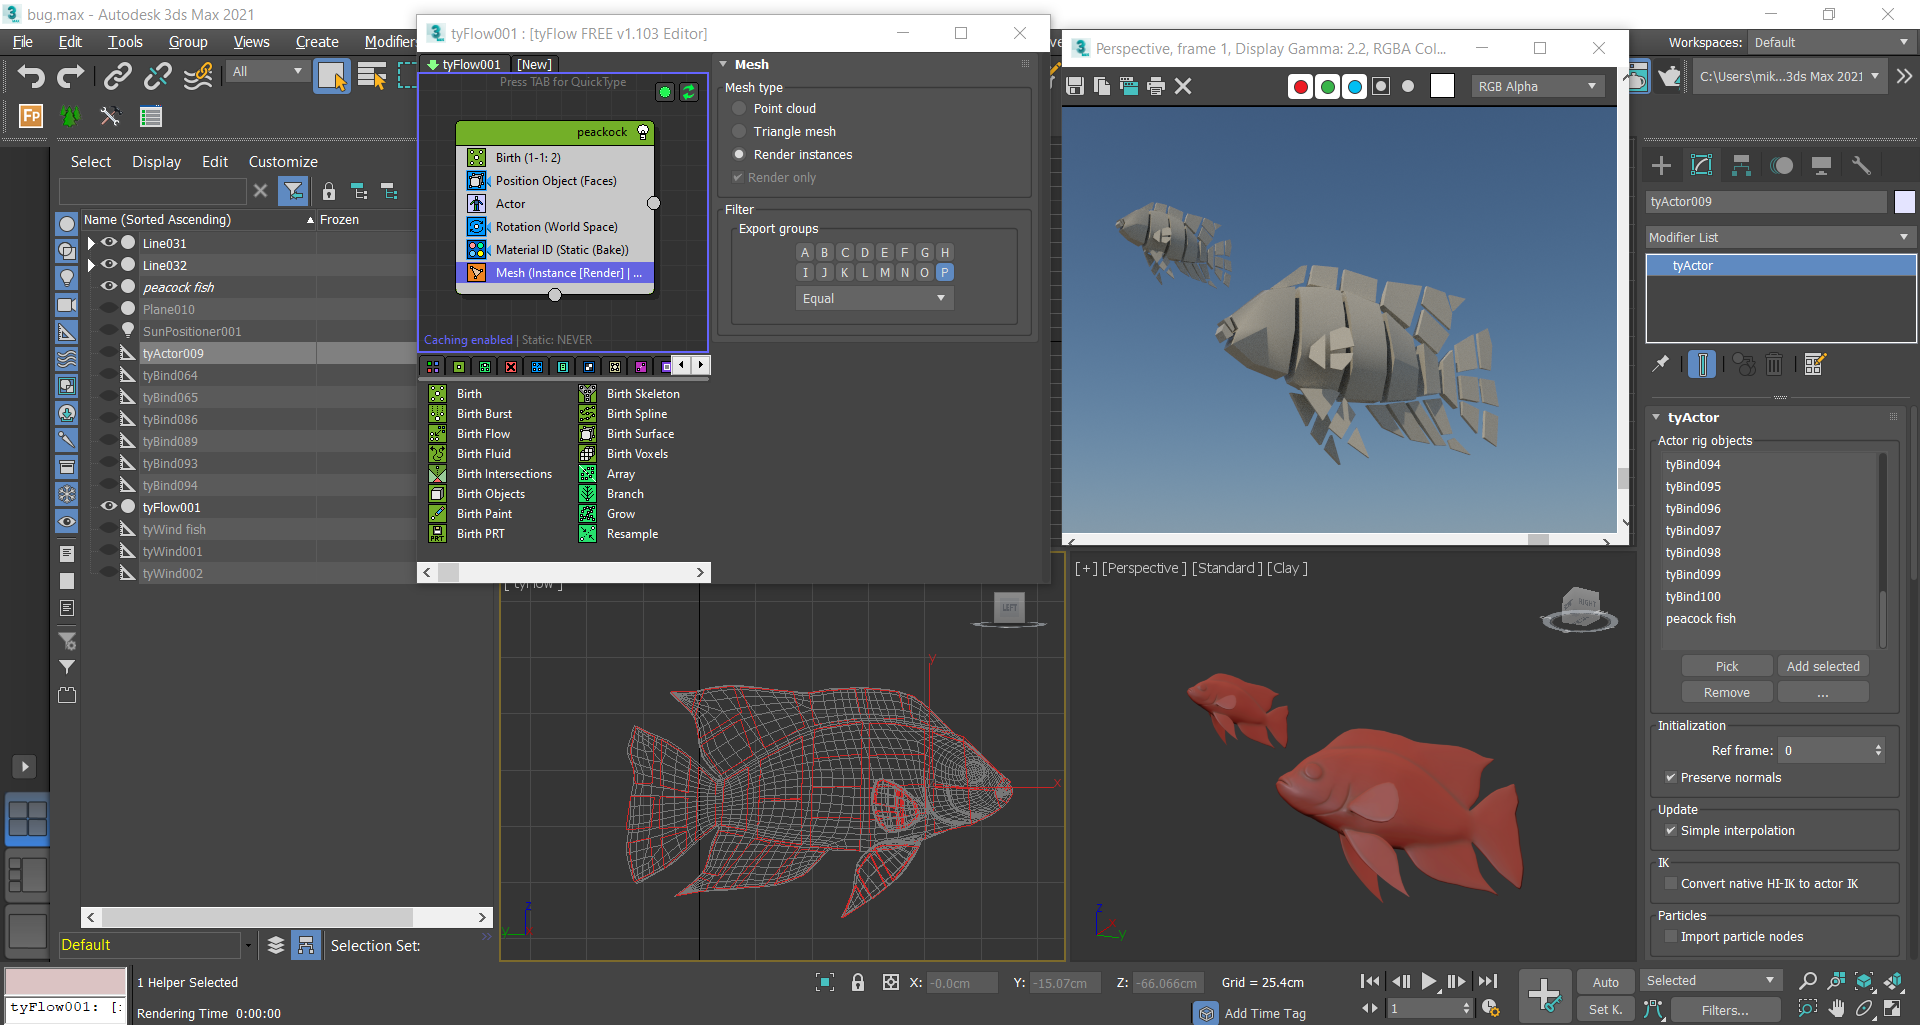Select the Triangle mesh type
Screen dimensions: 1920x1025
click(739, 132)
